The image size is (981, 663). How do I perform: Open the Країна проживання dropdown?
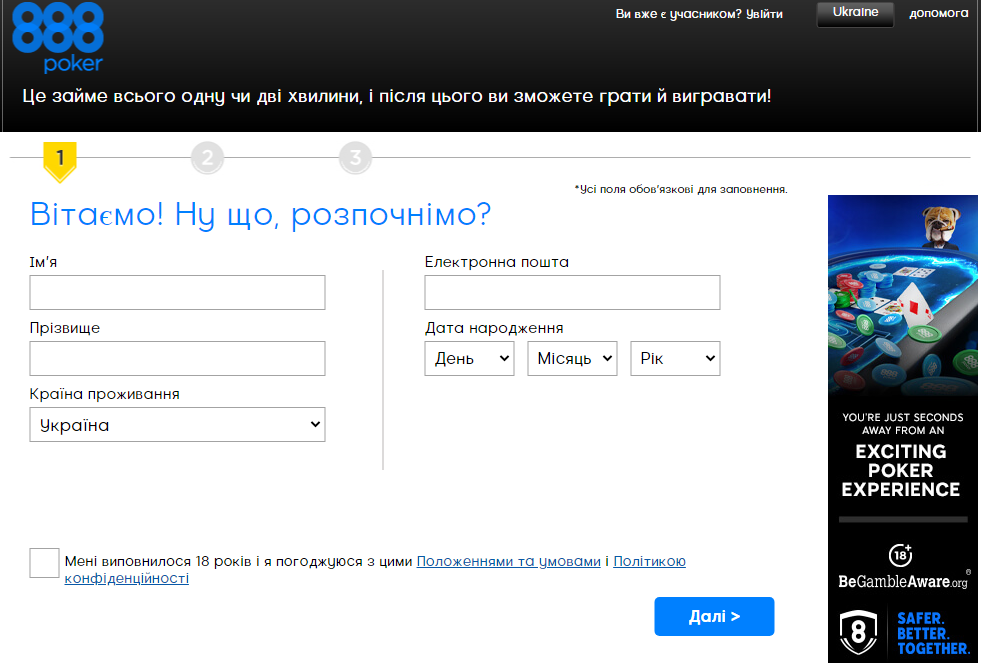pyautogui.click(x=178, y=425)
